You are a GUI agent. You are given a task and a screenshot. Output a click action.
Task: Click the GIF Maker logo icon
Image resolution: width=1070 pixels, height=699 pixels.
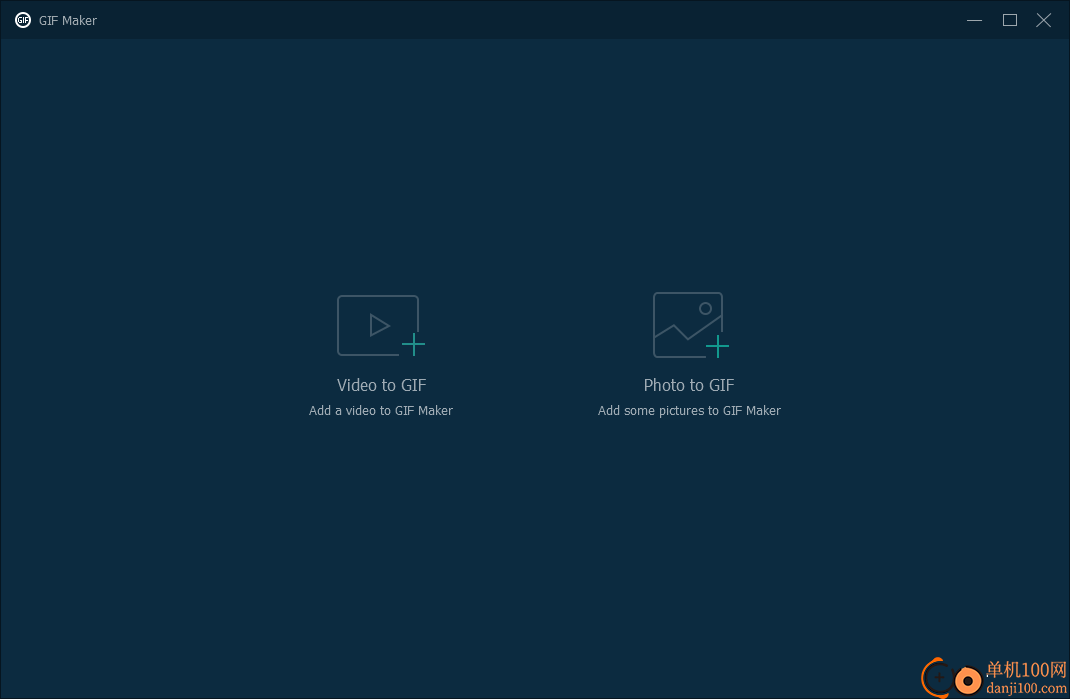[x=23, y=20]
